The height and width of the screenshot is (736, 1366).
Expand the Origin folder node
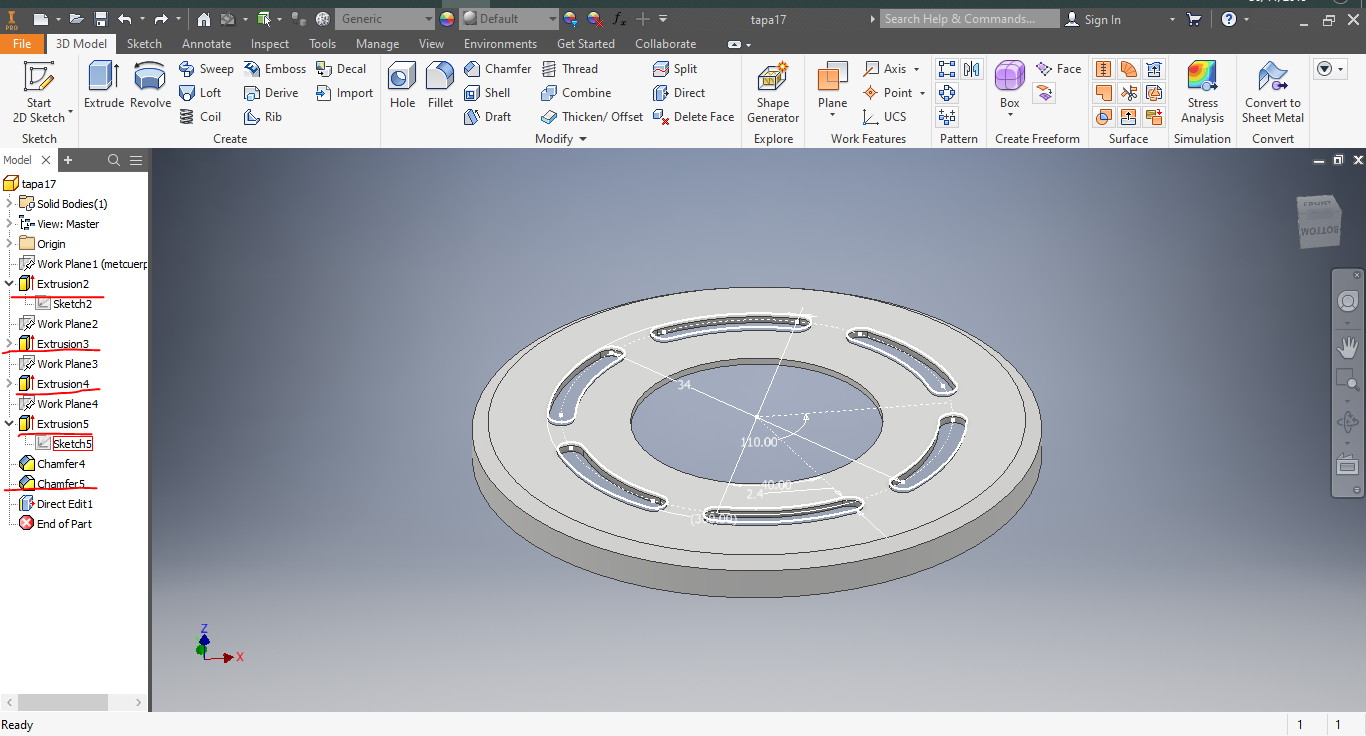pyautogui.click(x=10, y=244)
